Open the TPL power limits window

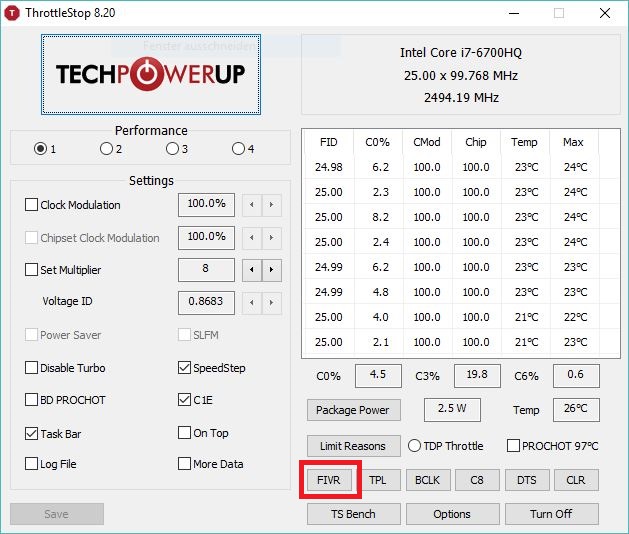click(377, 480)
